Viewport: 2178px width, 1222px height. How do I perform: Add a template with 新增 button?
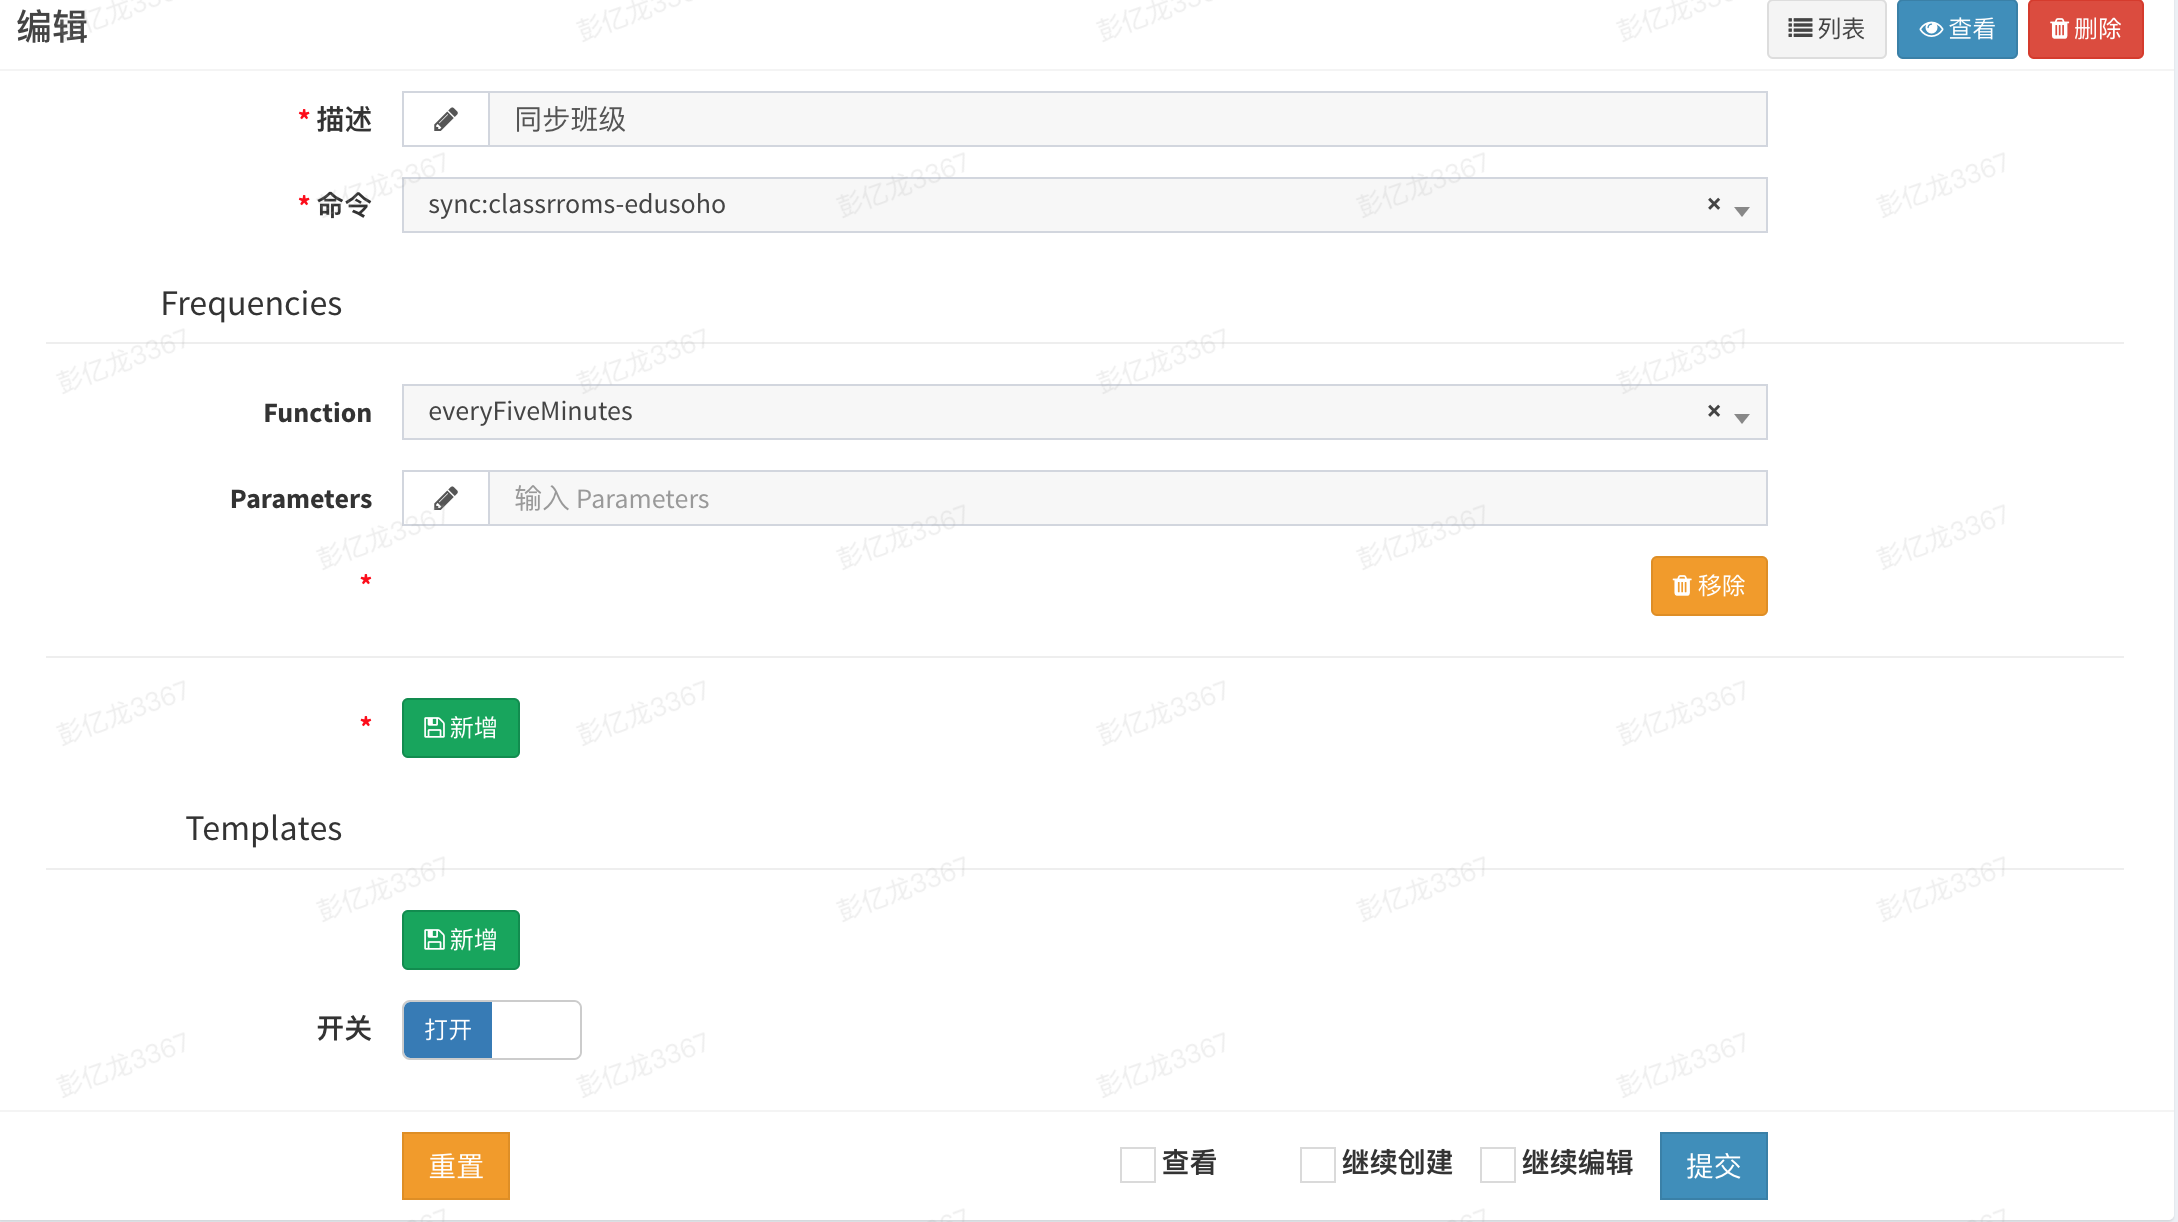click(460, 940)
